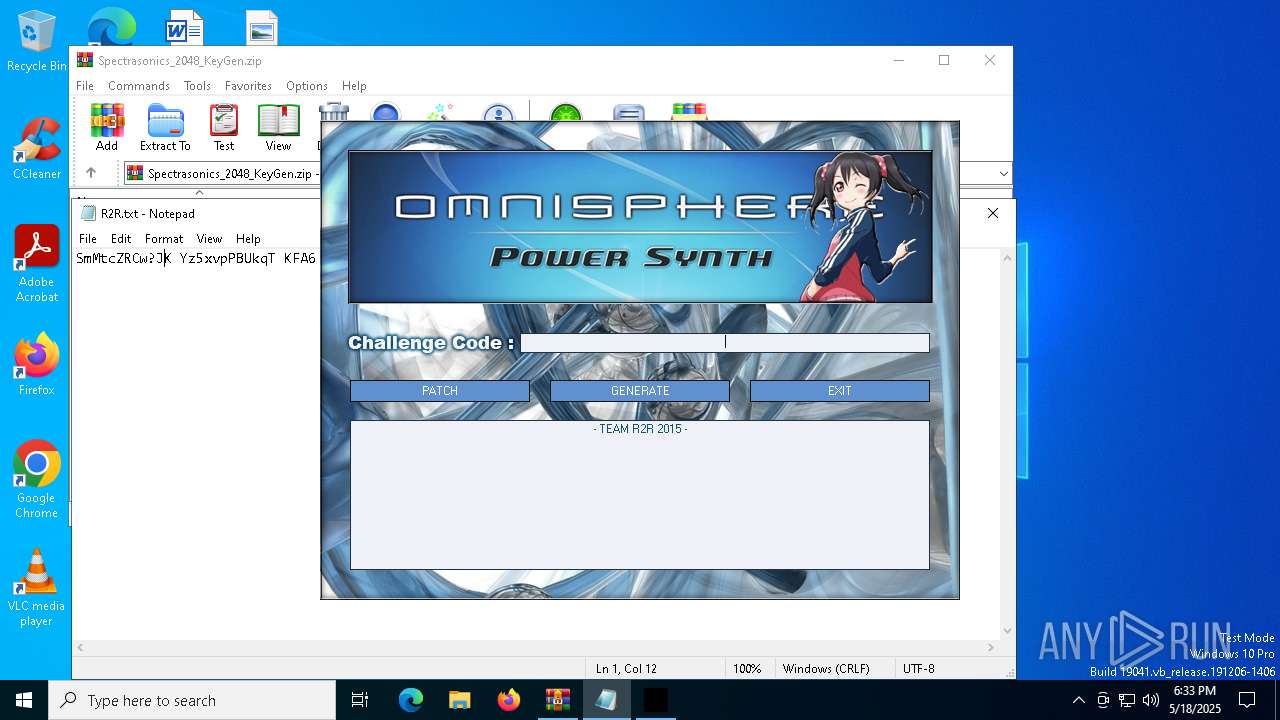Open the network icon in system tray
Screen dimensions: 1280x720
[x=1127, y=700]
